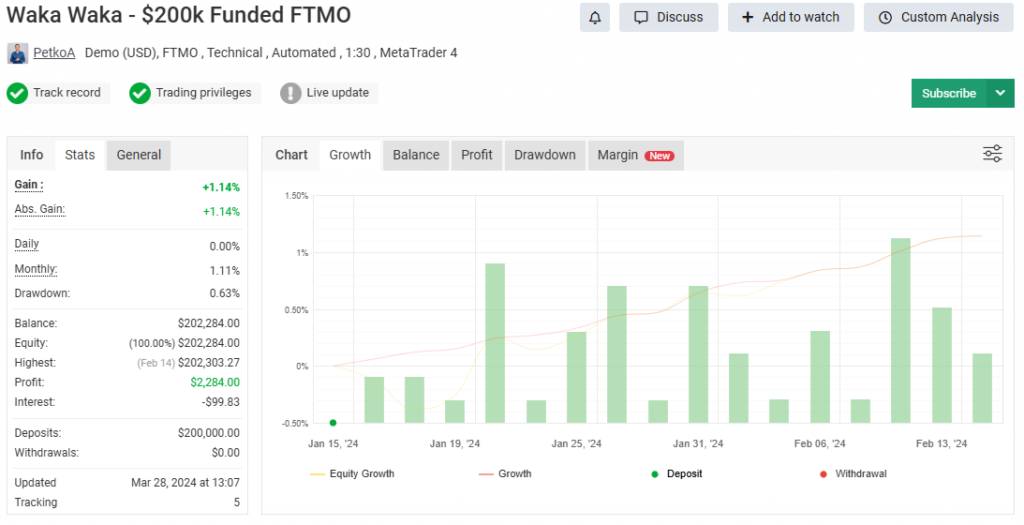Click the PetkoA avatar thumbnail

[x=17, y=52]
